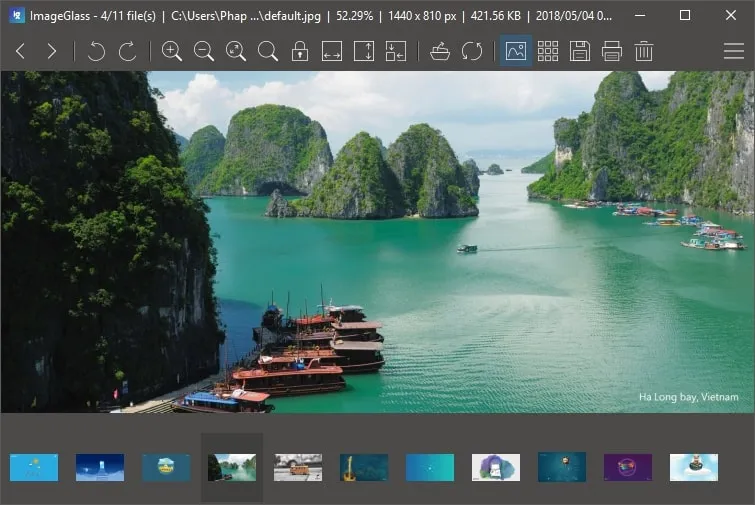Rotate image clockwise
The width and height of the screenshot is (755, 505).
tap(128, 51)
